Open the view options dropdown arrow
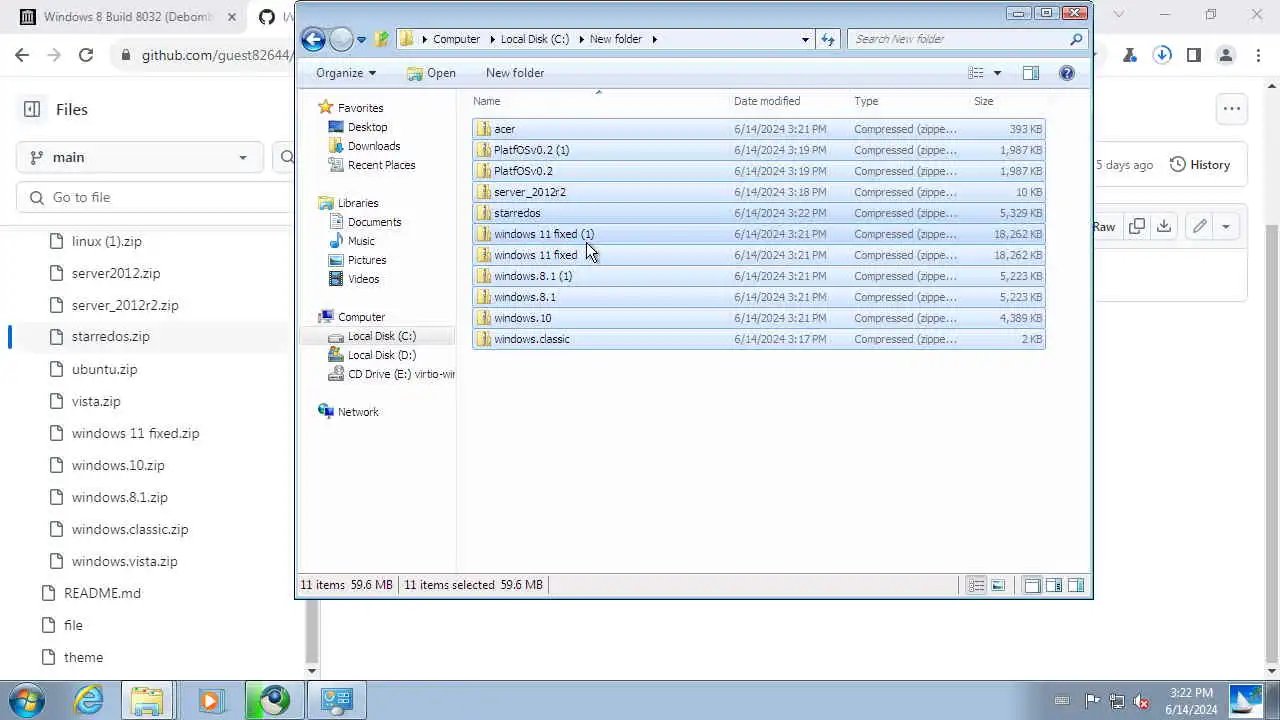The height and width of the screenshot is (720, 1280). point(997,73)
